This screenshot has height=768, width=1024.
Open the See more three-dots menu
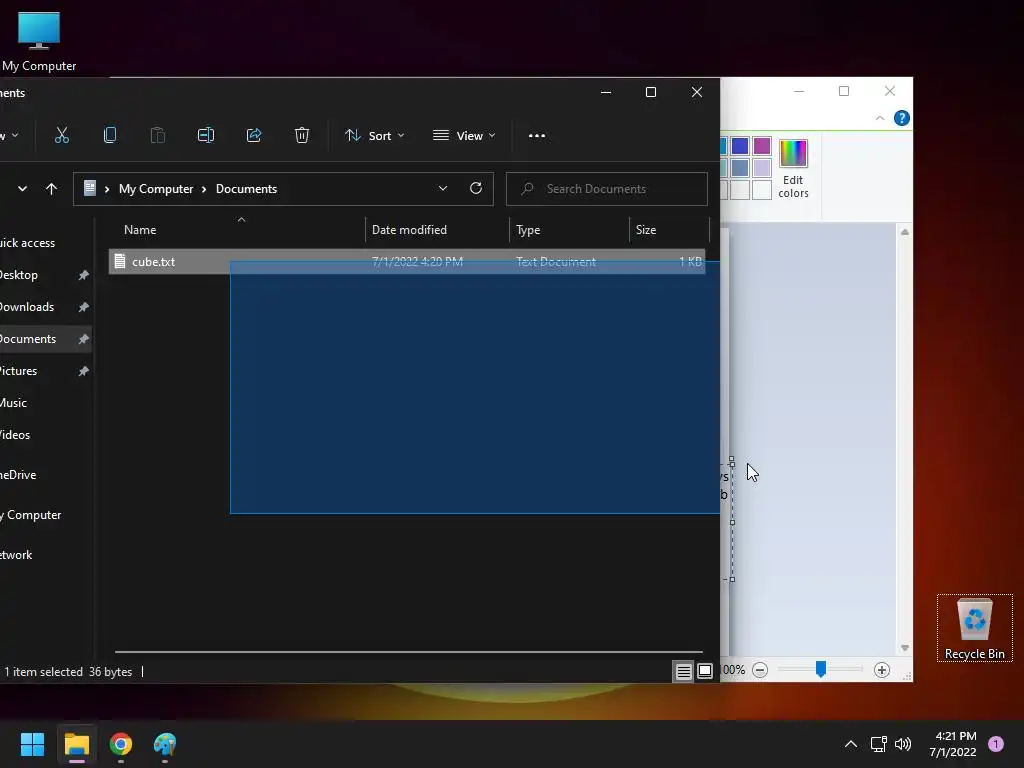click(537, 136)
